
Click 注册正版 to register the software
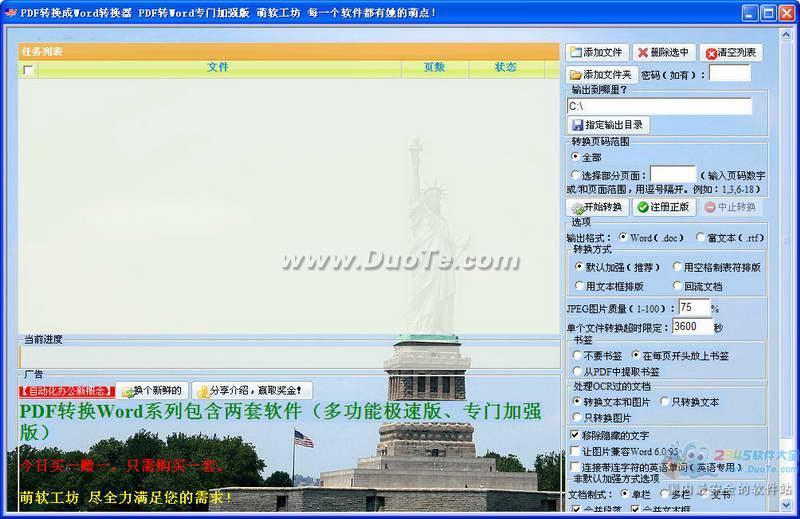click(664, 207)
